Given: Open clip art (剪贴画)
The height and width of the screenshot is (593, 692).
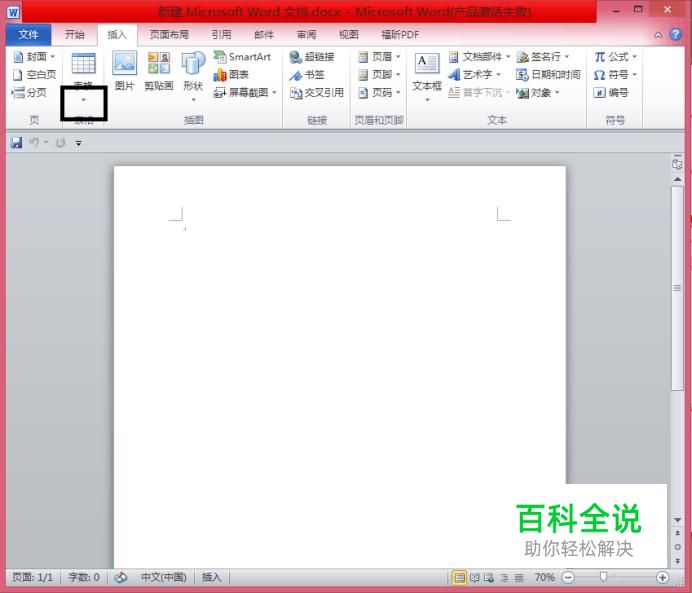Looking at the screenshot, I should (x=158, y=71).
